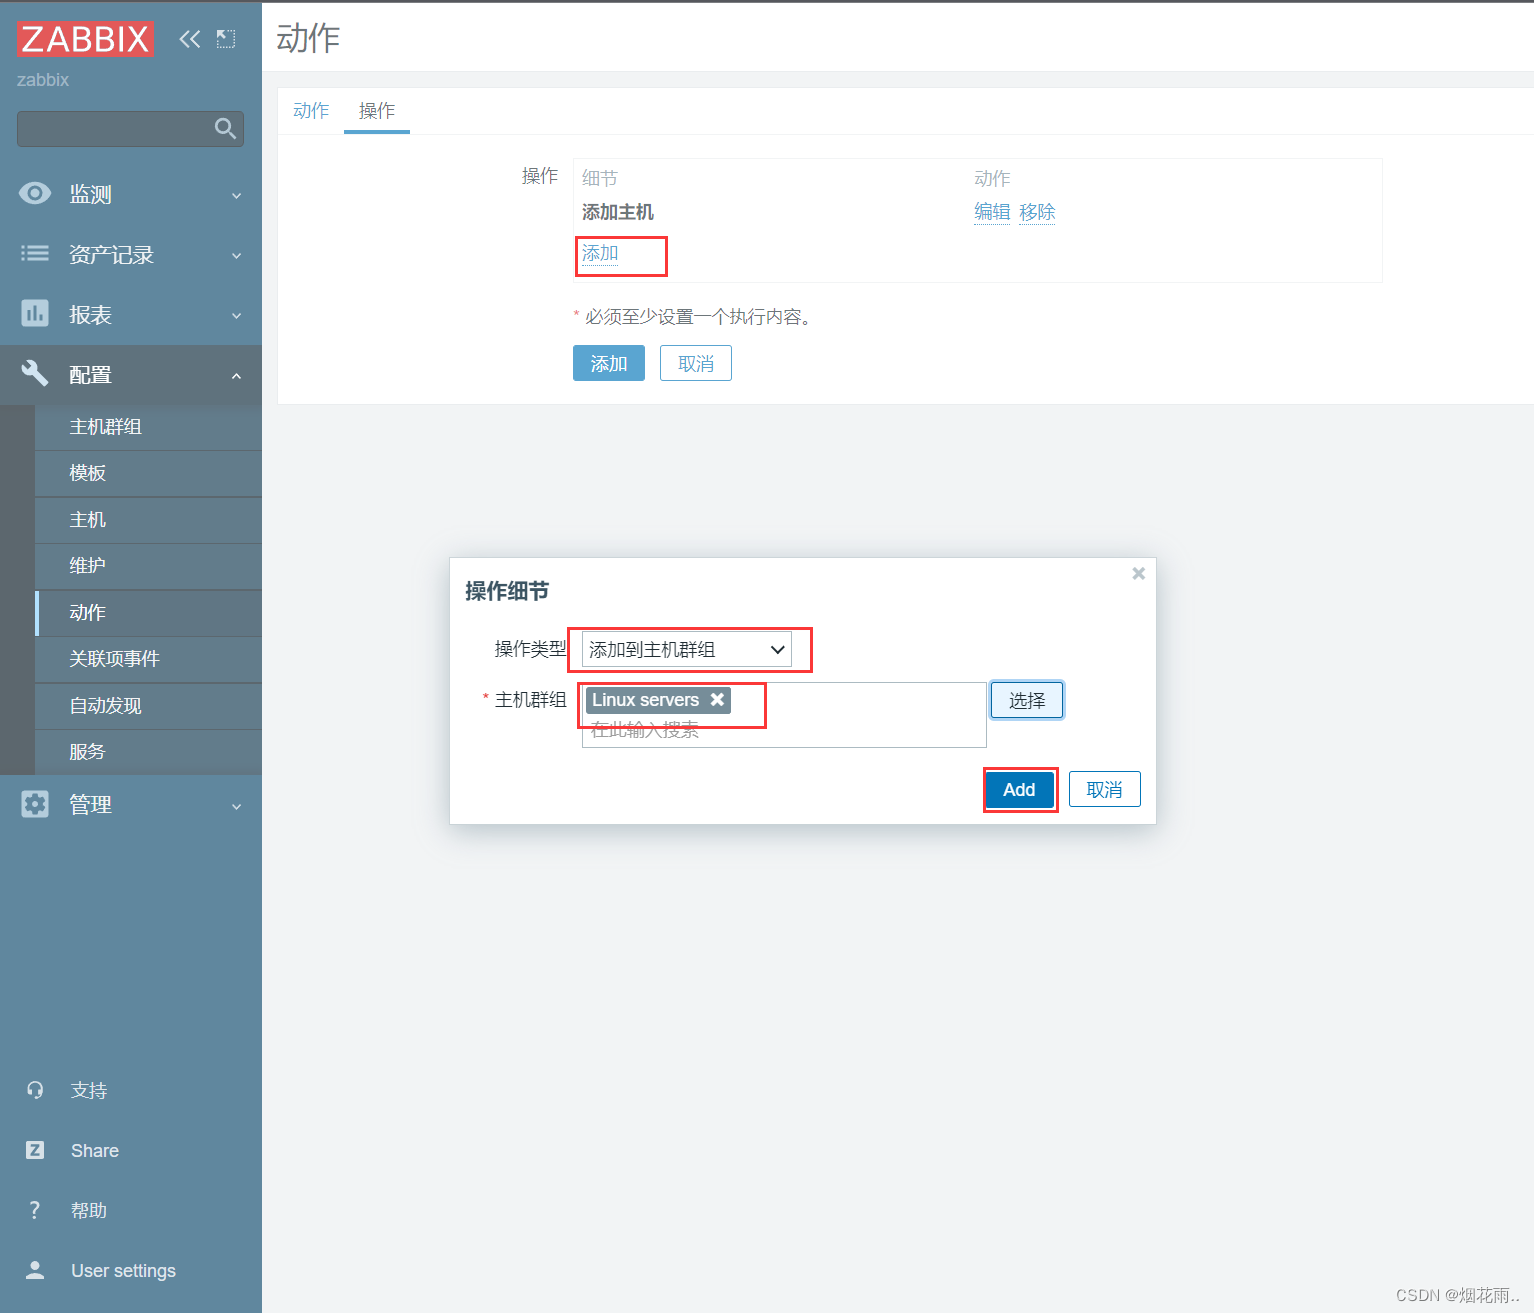
Task: Click the 添加主机 operation detail text
Action: (x=618, y=212)
